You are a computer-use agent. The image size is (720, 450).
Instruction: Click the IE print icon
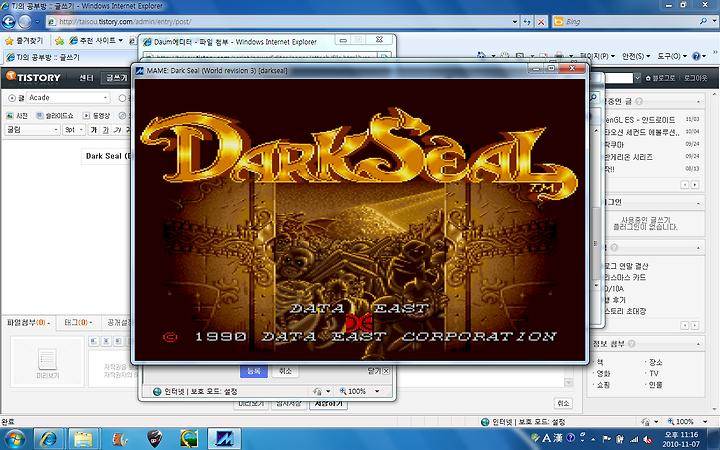click(x=559, y=56)
